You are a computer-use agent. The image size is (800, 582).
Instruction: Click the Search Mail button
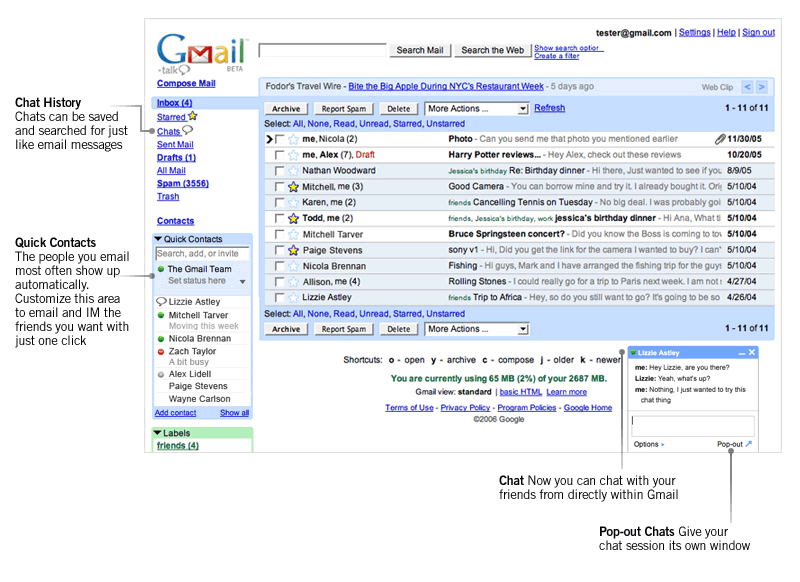[x=420, y=50]
